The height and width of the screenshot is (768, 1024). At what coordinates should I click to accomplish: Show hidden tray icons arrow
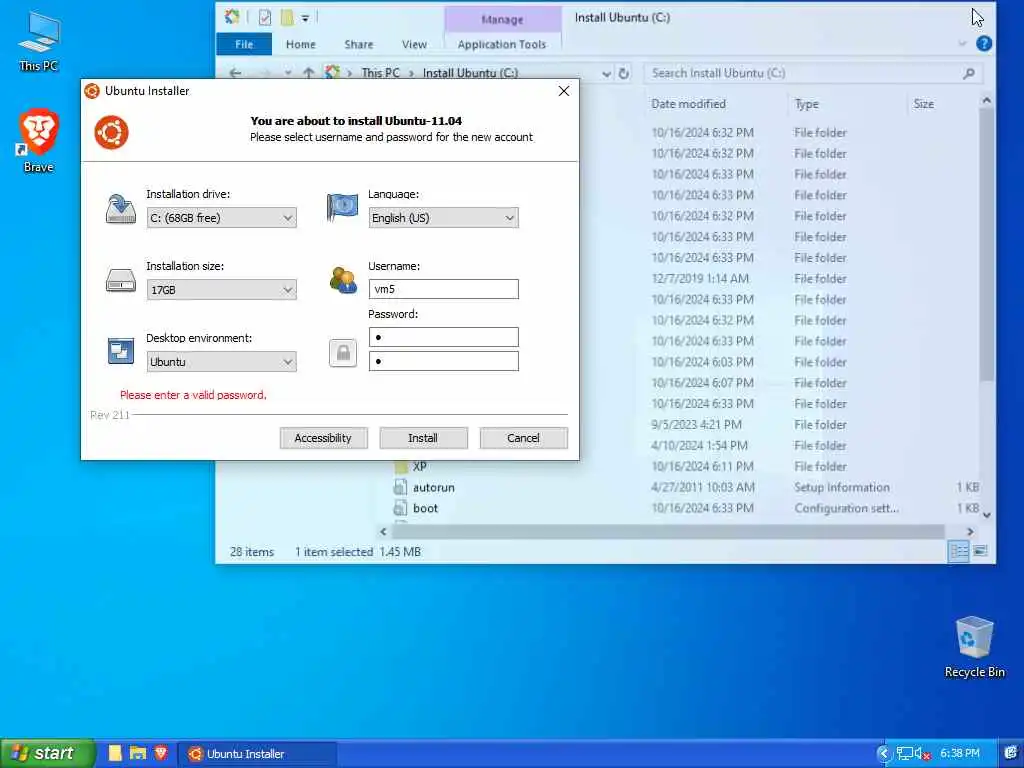883,754
